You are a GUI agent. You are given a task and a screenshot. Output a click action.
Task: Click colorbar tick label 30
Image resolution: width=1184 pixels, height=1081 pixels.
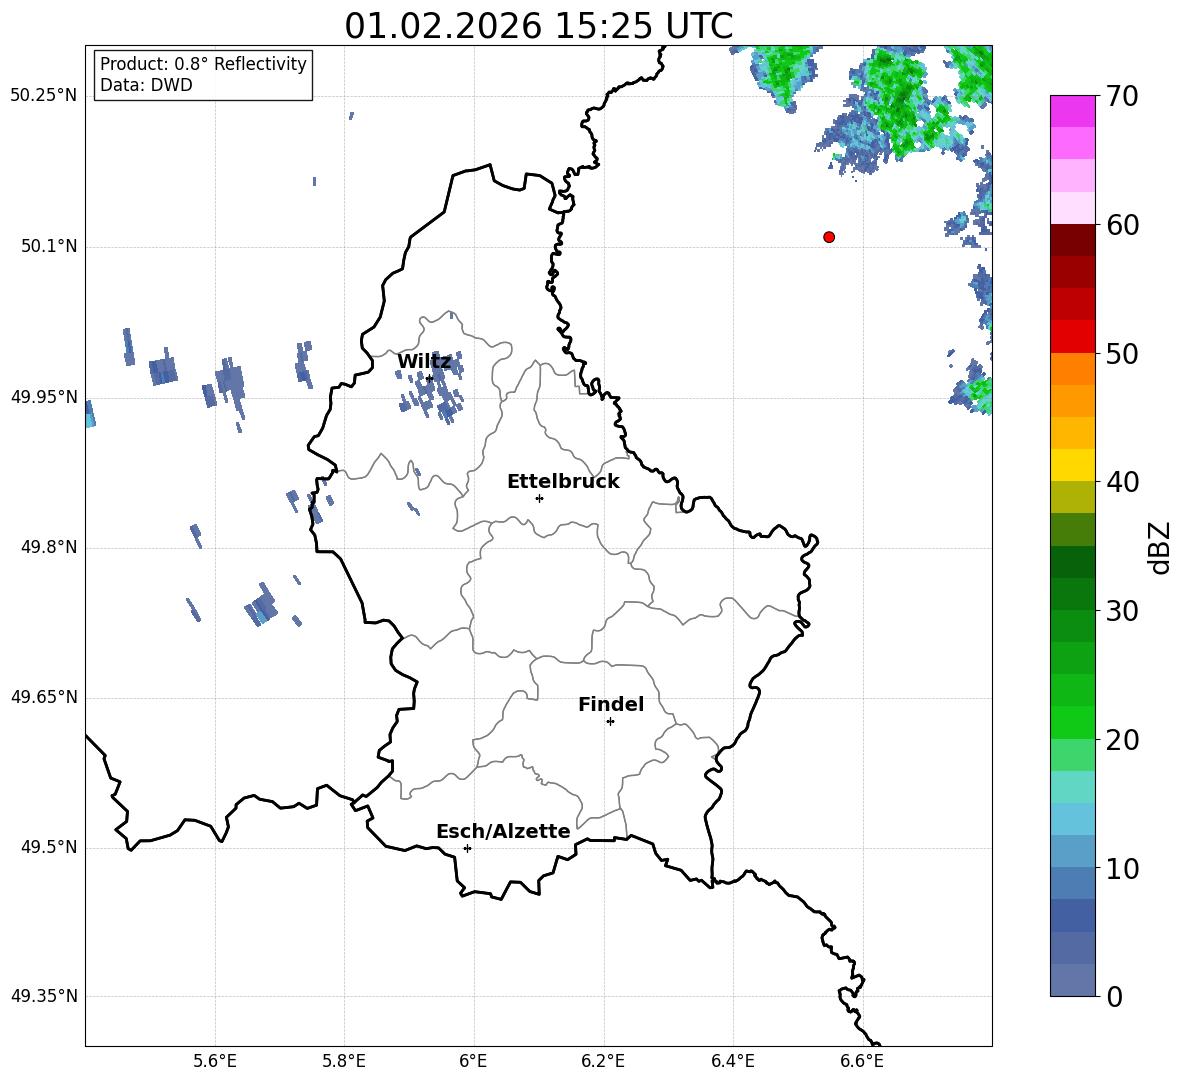tap(1122, 611)
